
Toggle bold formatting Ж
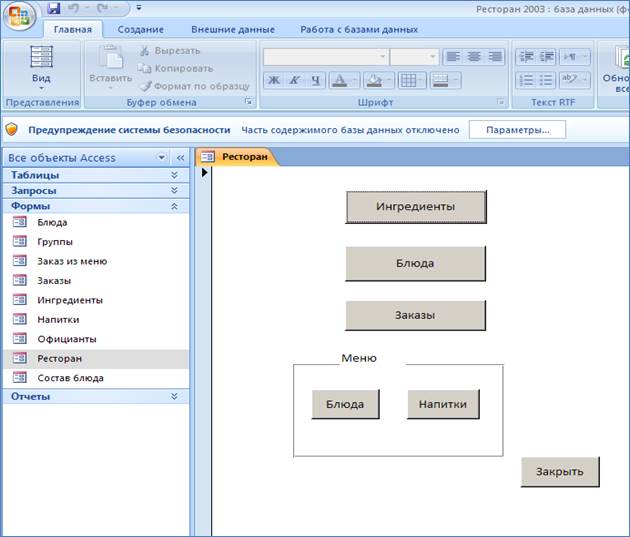click(274, 81)
